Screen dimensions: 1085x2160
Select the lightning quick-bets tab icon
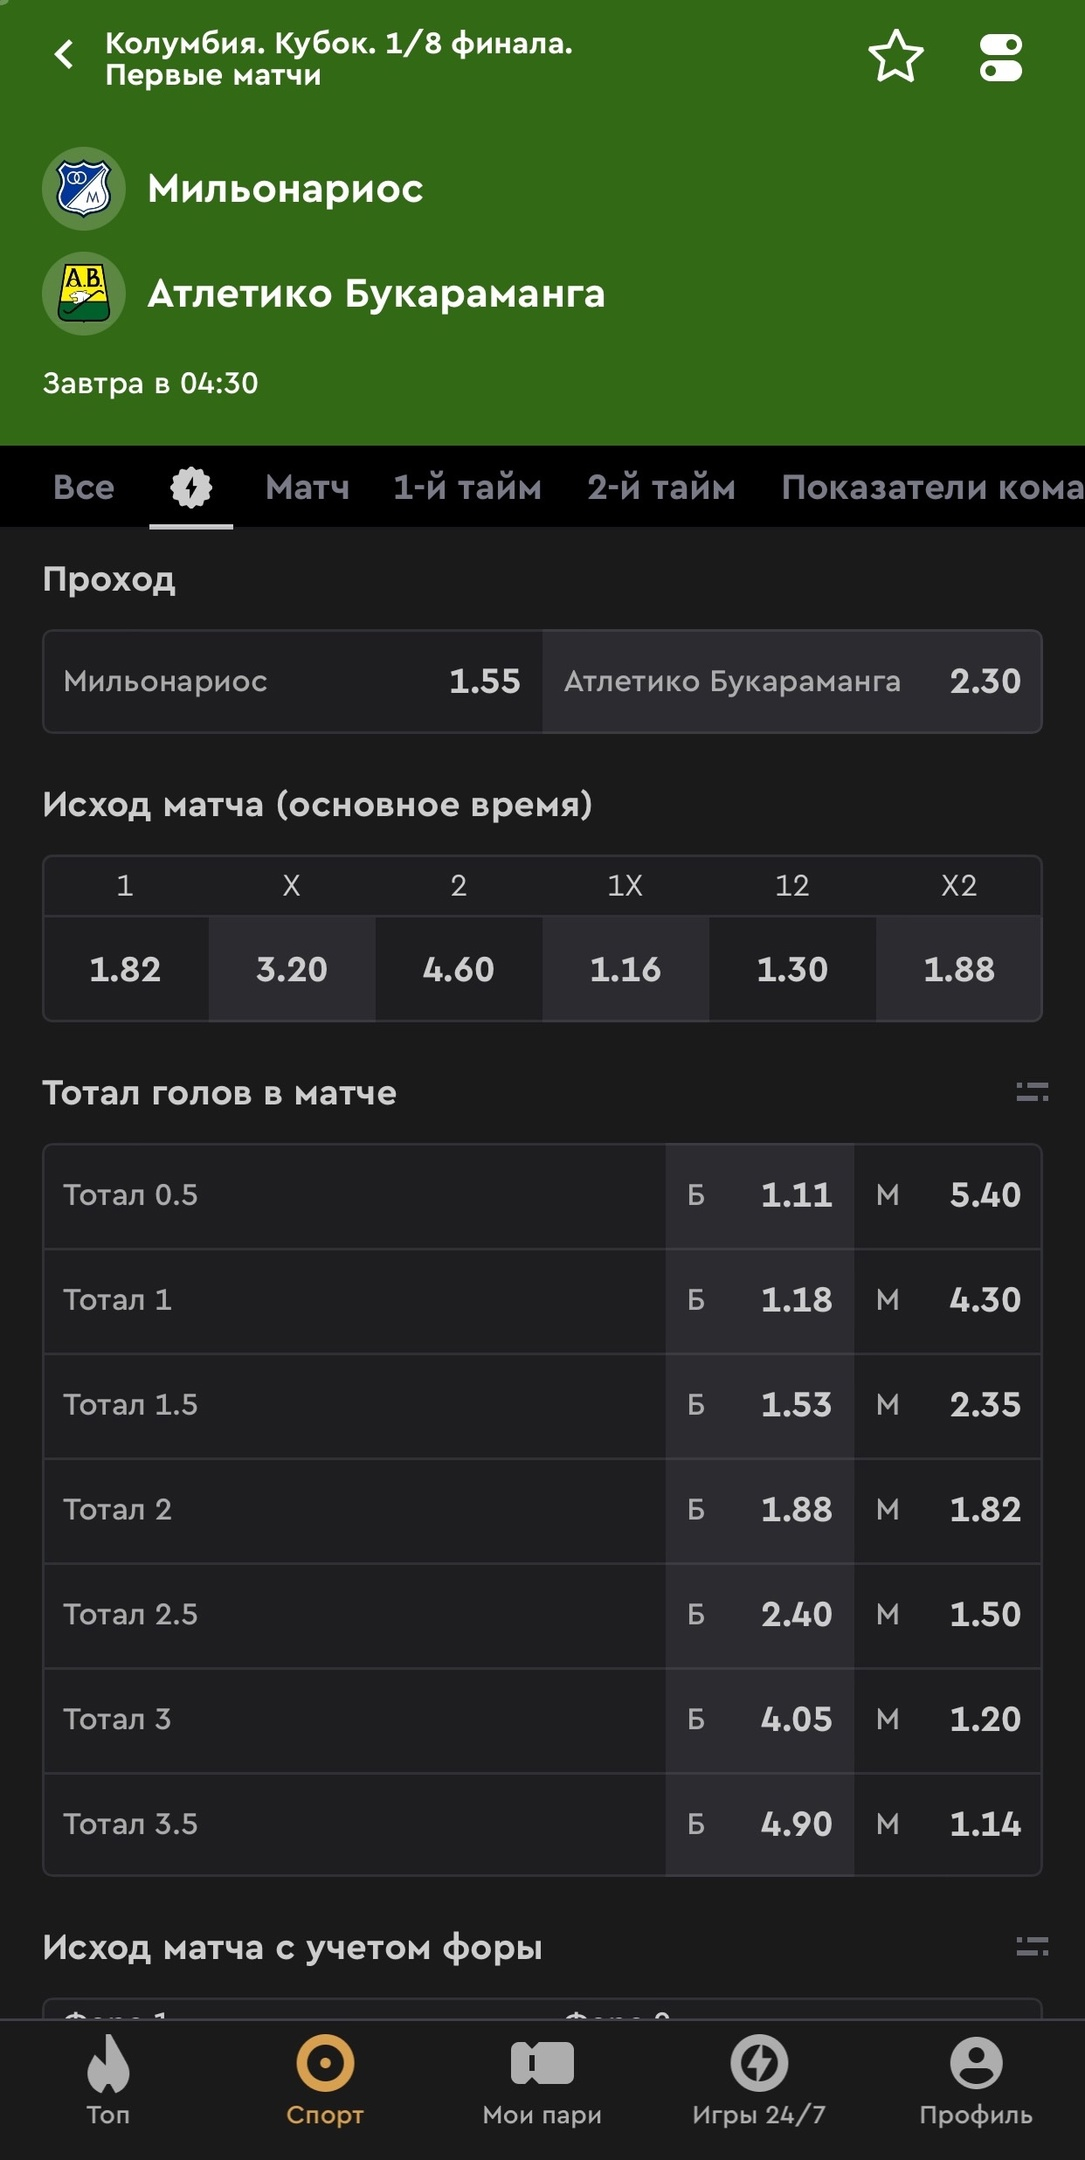pos(191,487)
